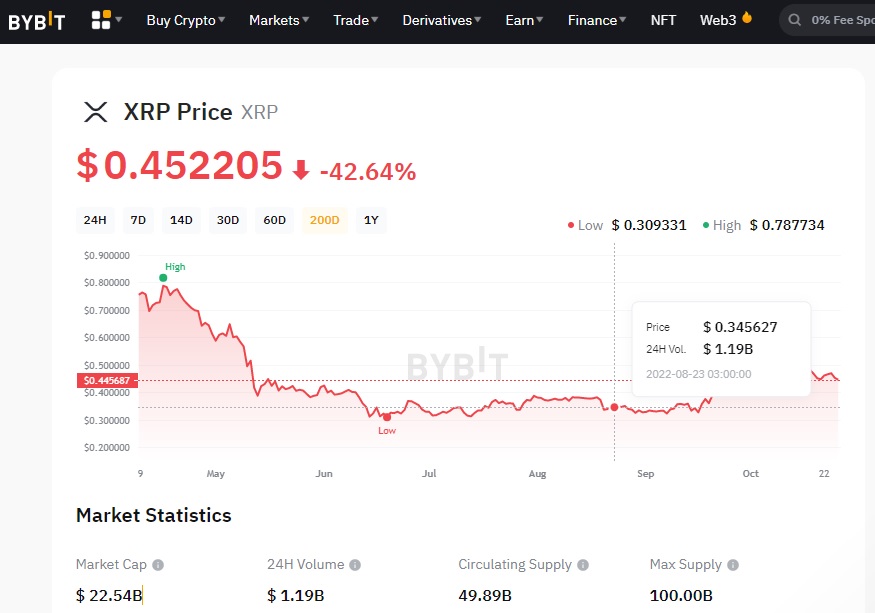Click the $0.445687 current price label

(107, 380)
